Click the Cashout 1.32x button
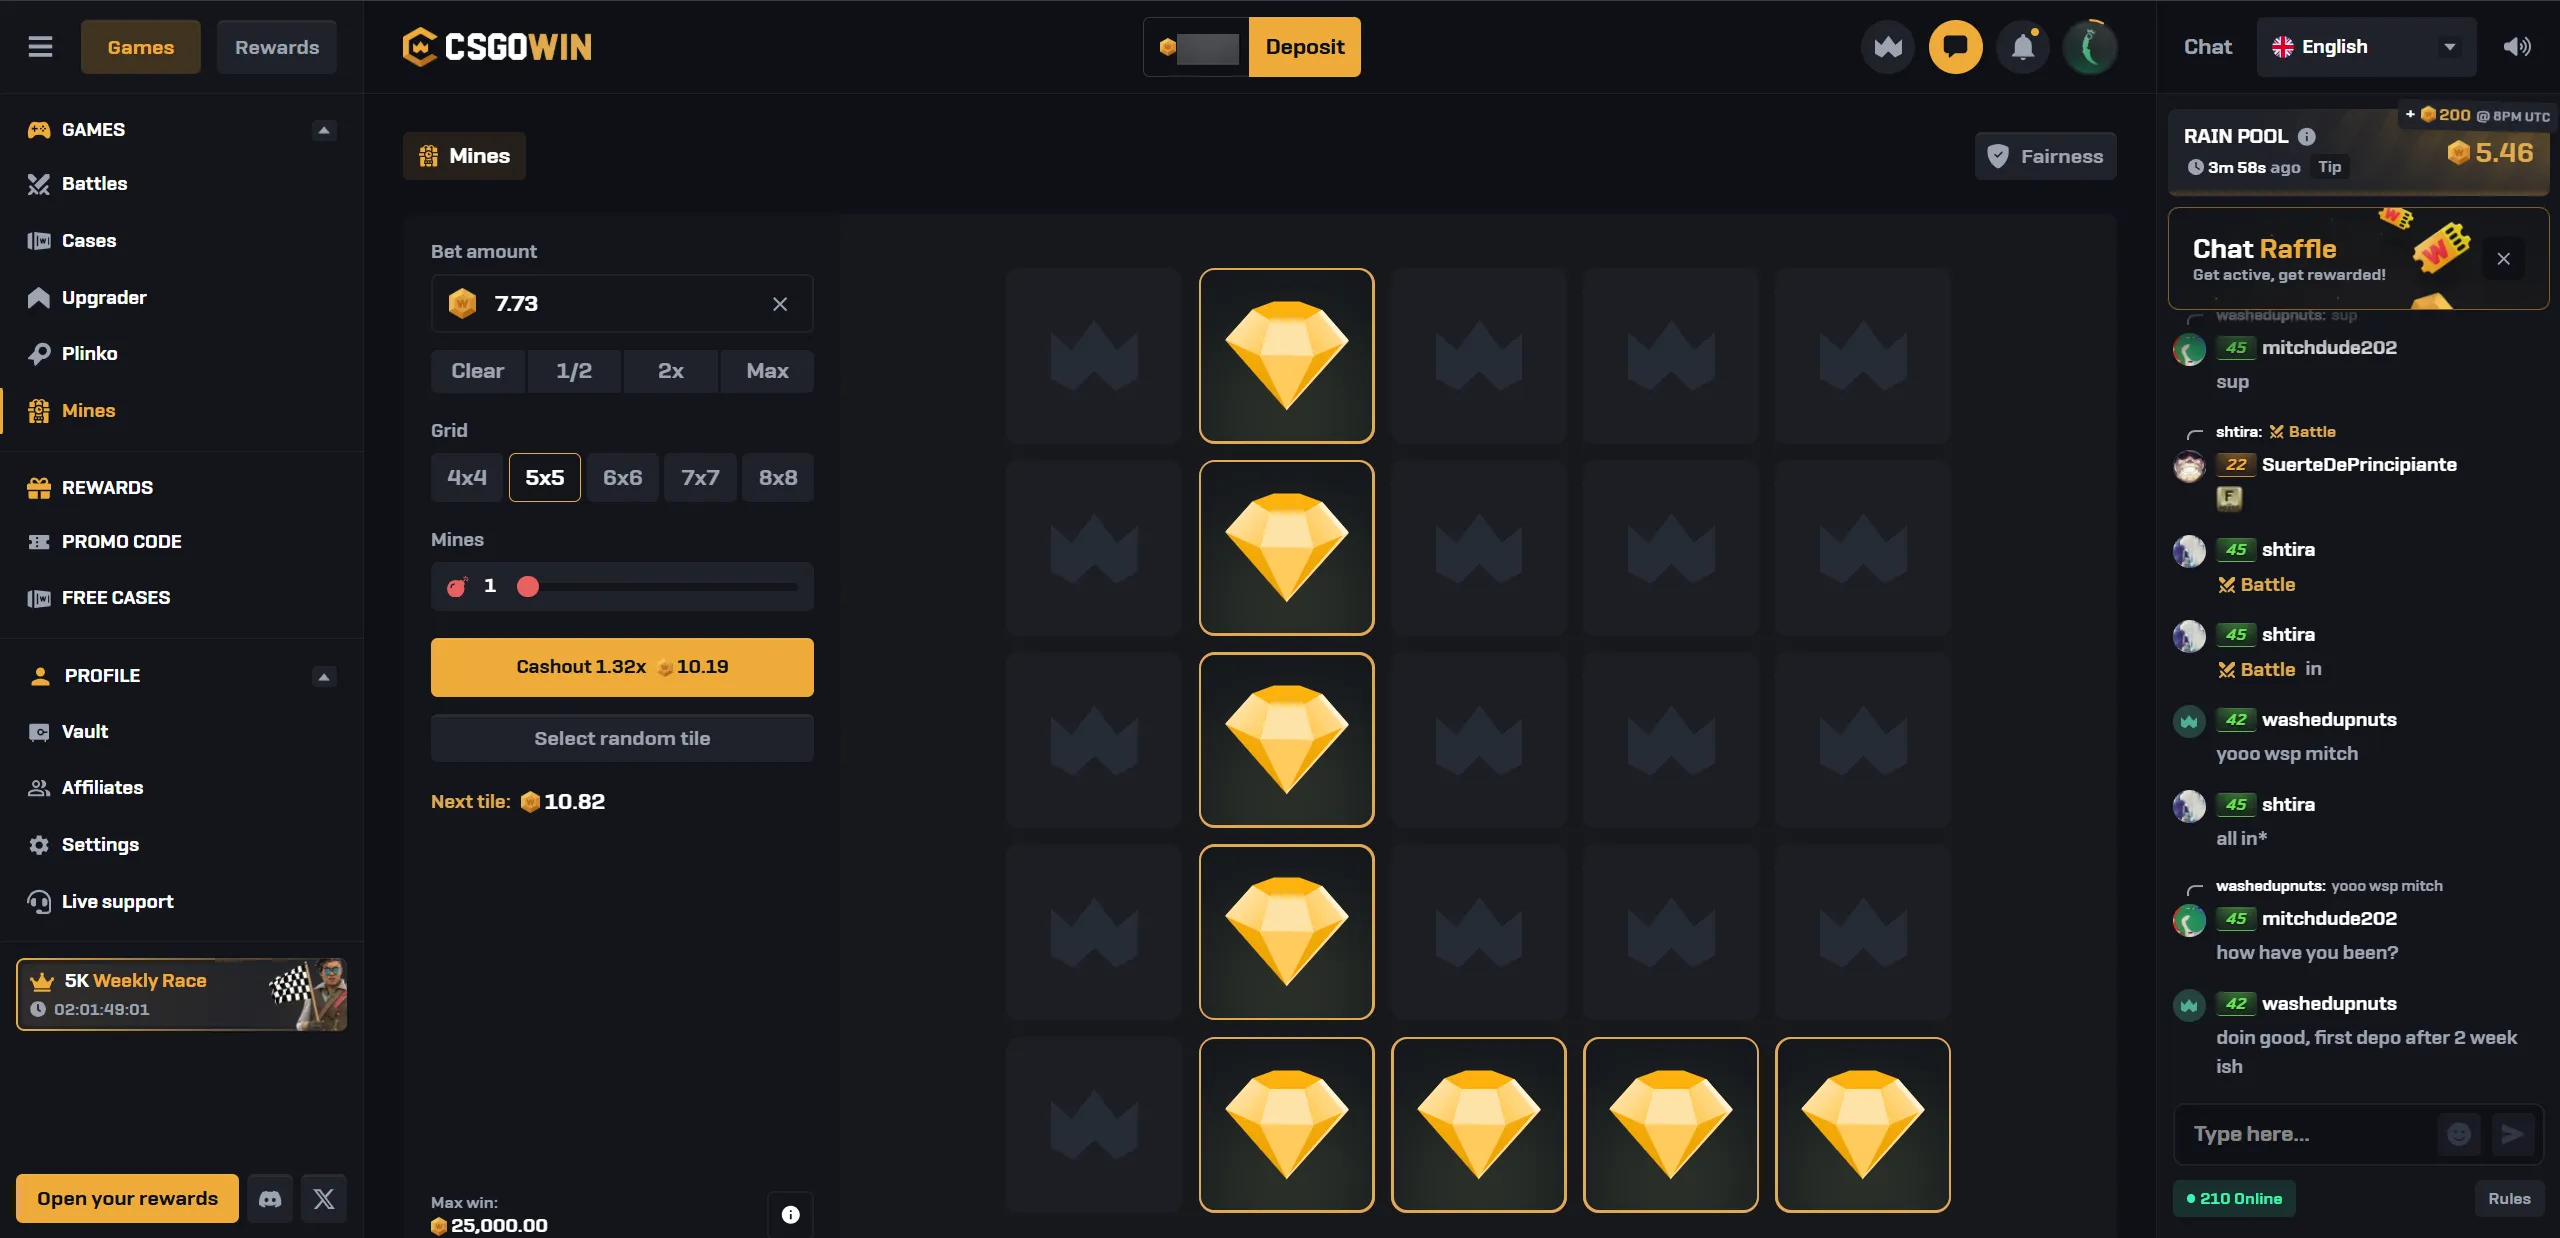The height and width of the screenshot is (1238, 2560). click(622, 667)
